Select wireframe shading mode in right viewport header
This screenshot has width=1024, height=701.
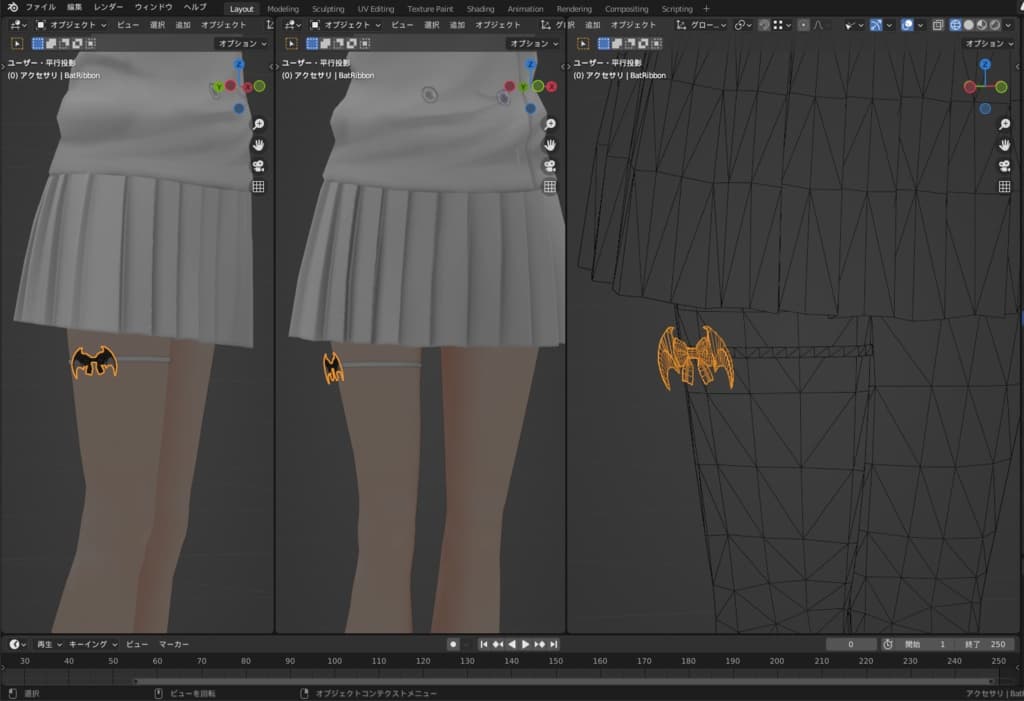click(x=955, y=25)
